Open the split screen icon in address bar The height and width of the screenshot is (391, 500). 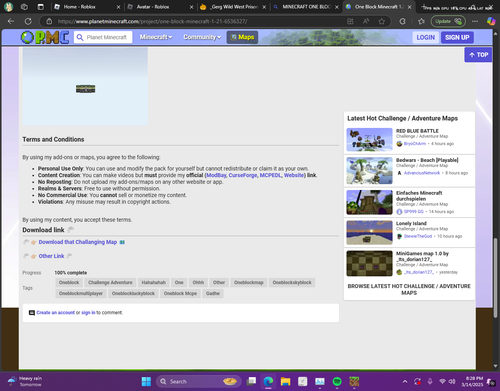click(x=350, y=21)
